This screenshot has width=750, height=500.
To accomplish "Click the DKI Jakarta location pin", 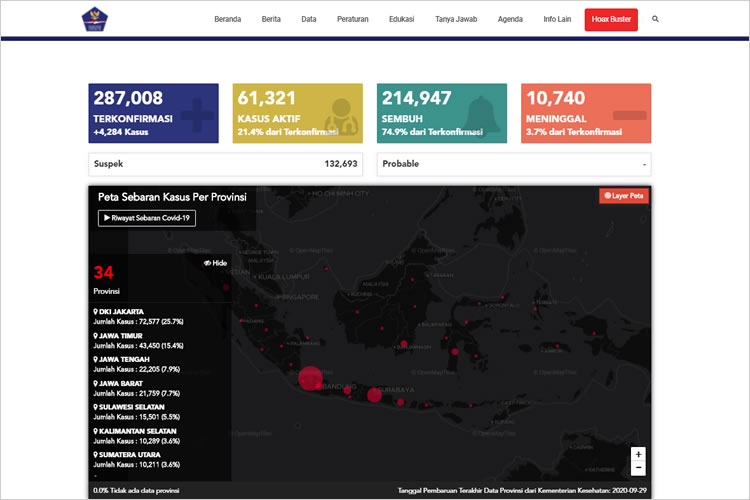I will tap(96, 311).
